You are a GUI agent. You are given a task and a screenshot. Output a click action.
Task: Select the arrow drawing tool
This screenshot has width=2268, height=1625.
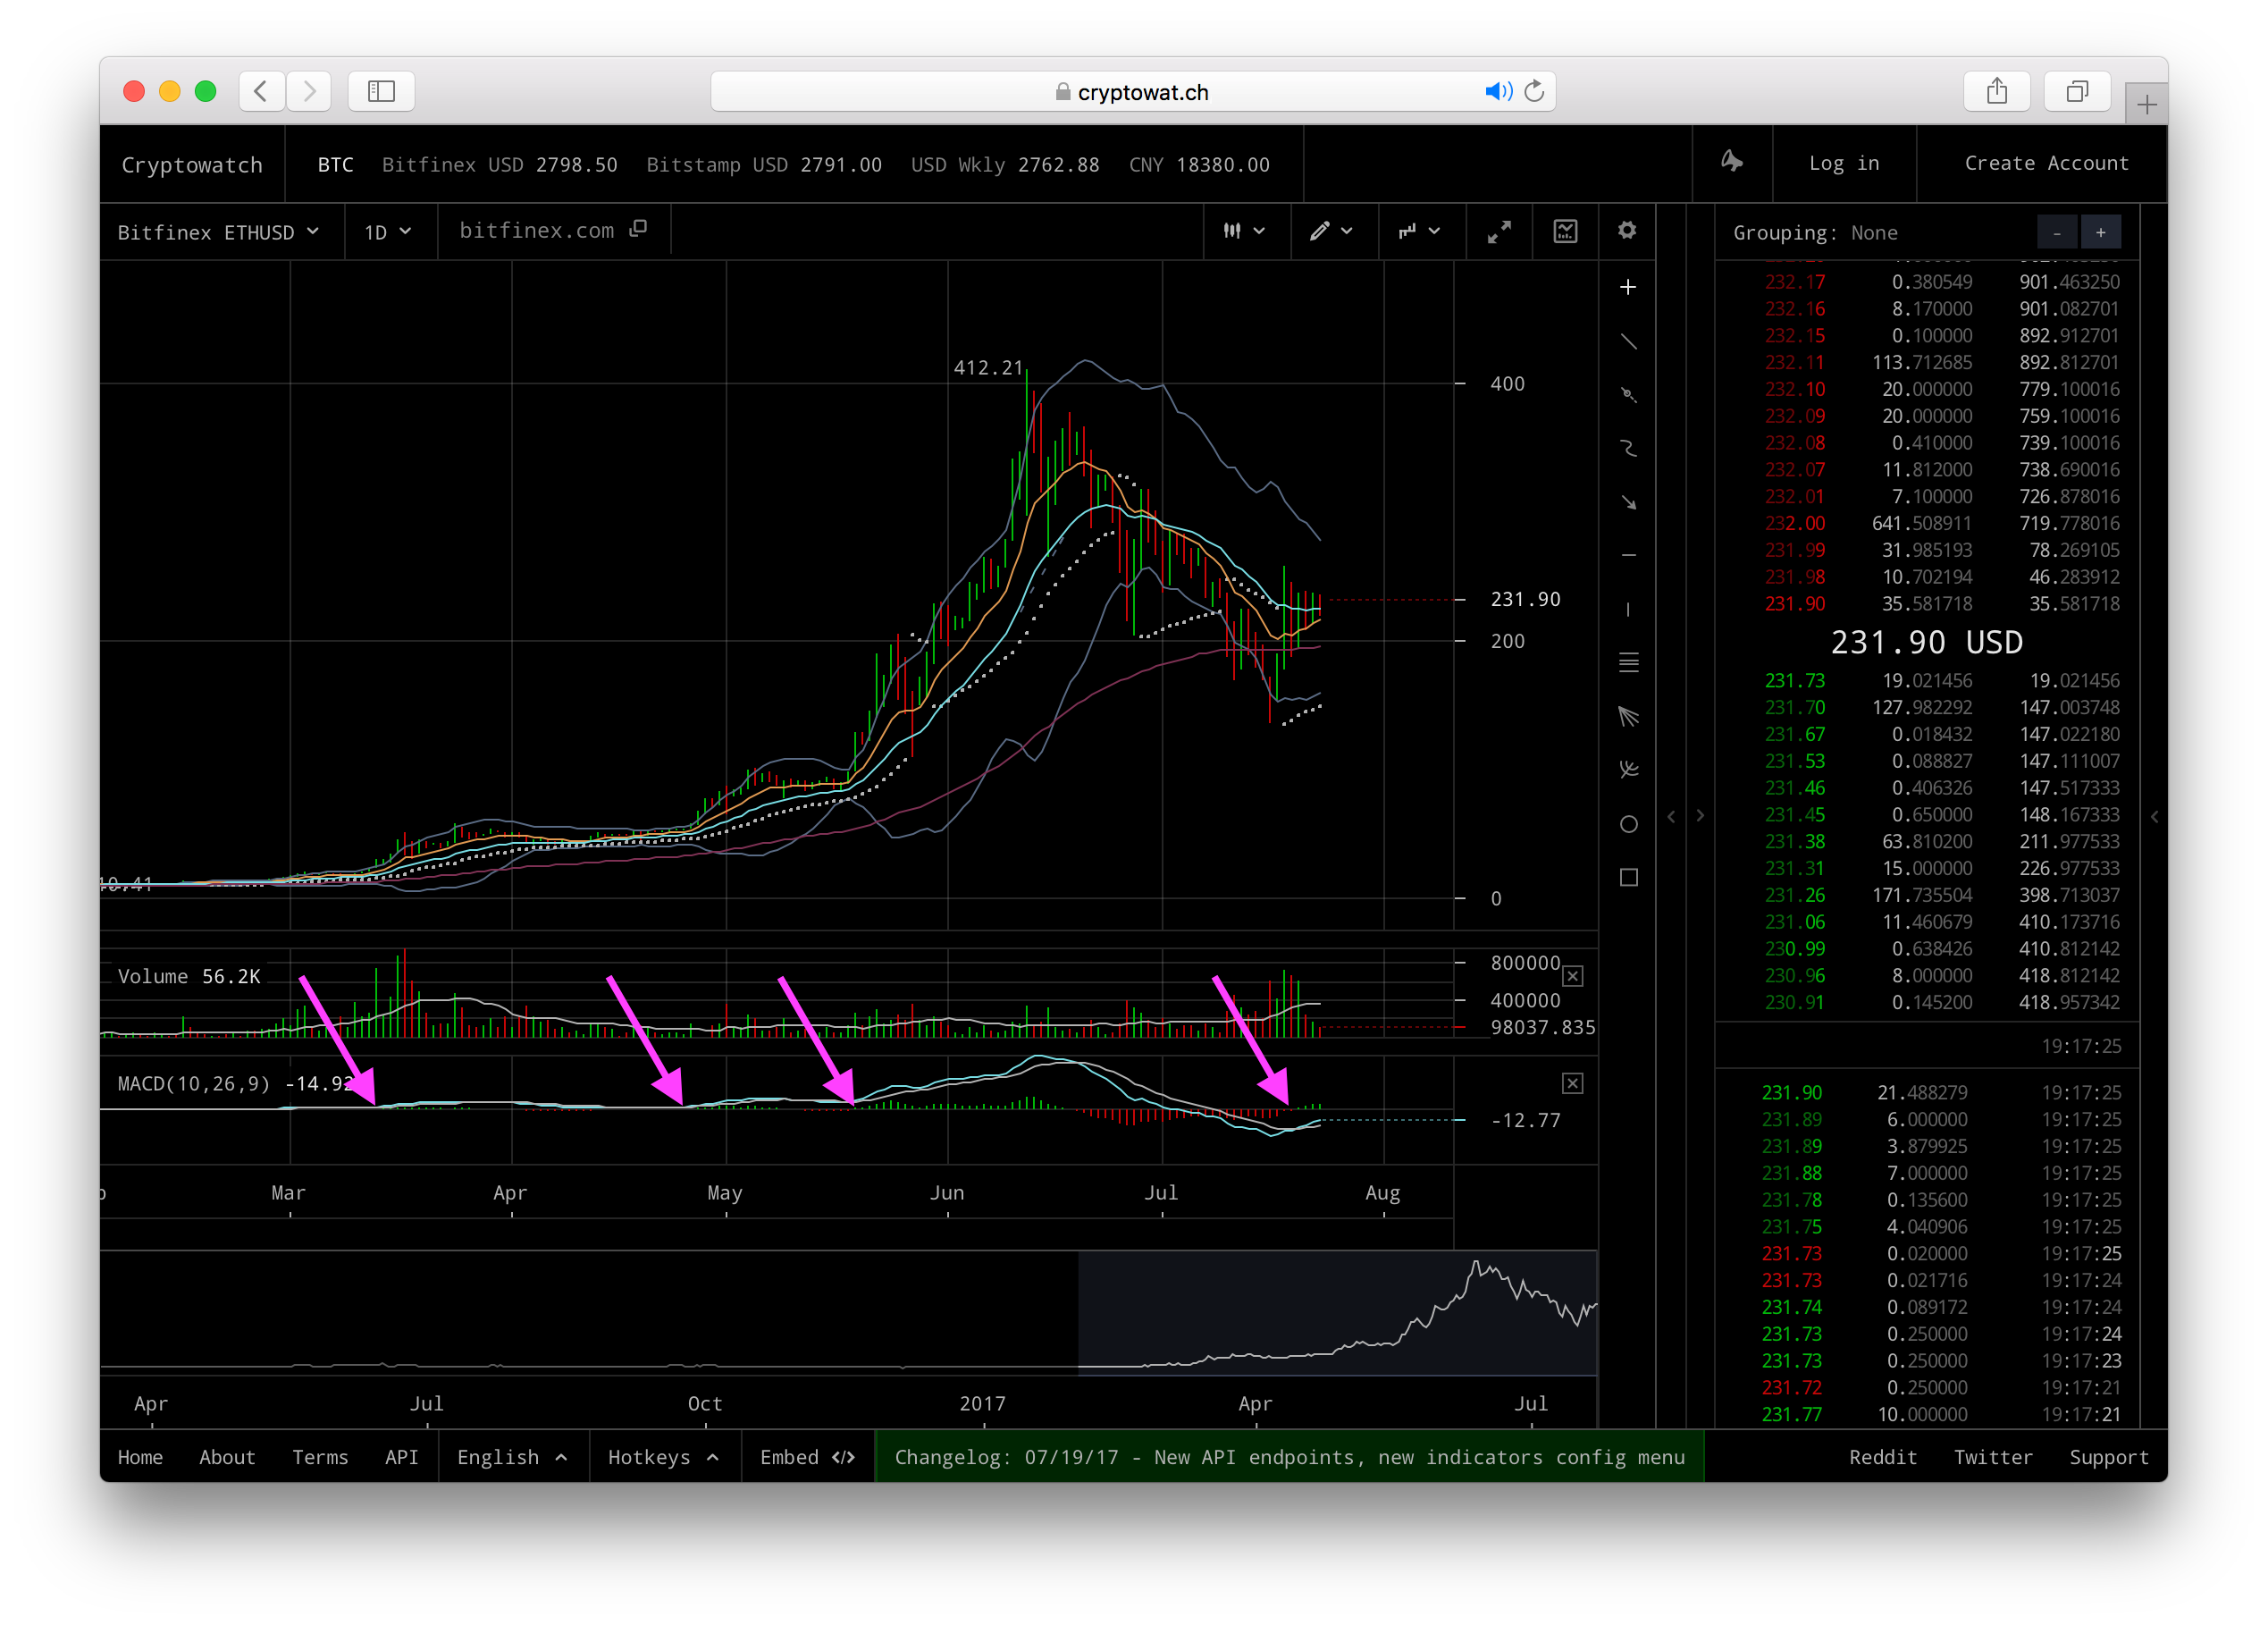coord(1628,502)
